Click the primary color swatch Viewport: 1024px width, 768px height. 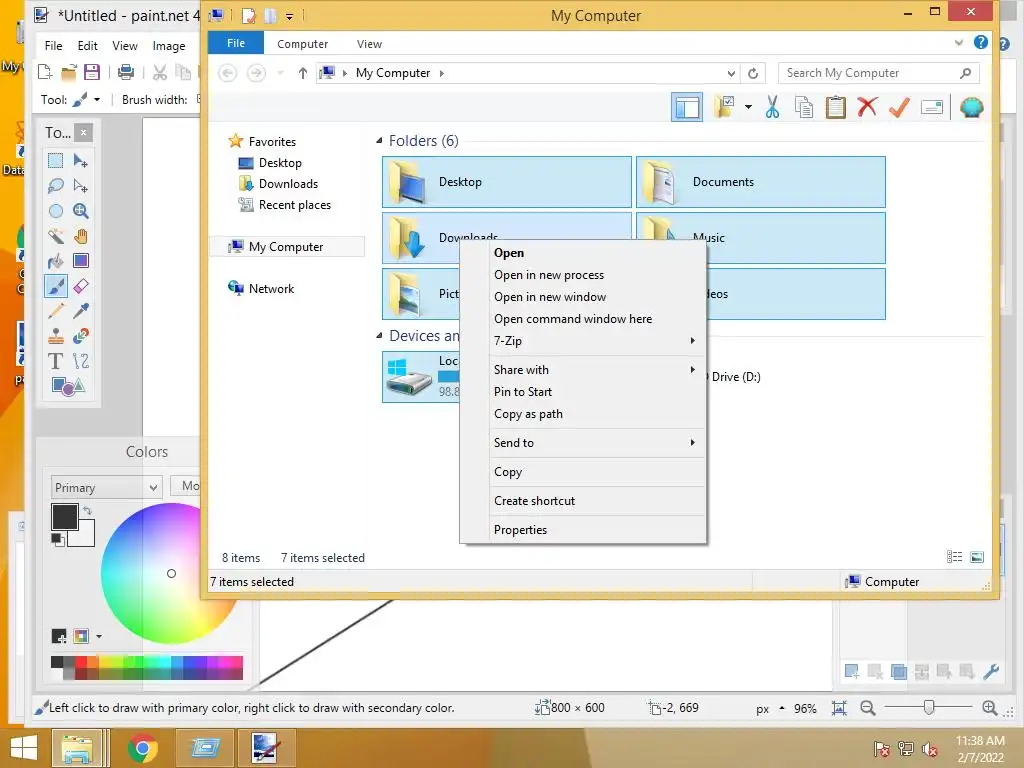[x=65, y=517]
